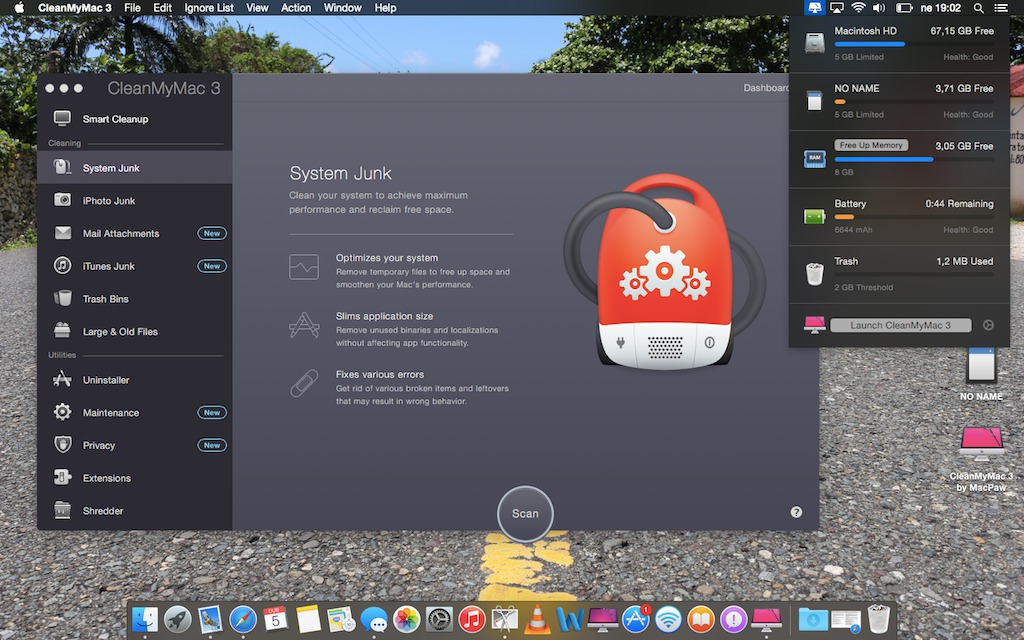The height and width of the screenshot is (640, 1024).
Task: Open the Window menu
Action: coord(342,8)
